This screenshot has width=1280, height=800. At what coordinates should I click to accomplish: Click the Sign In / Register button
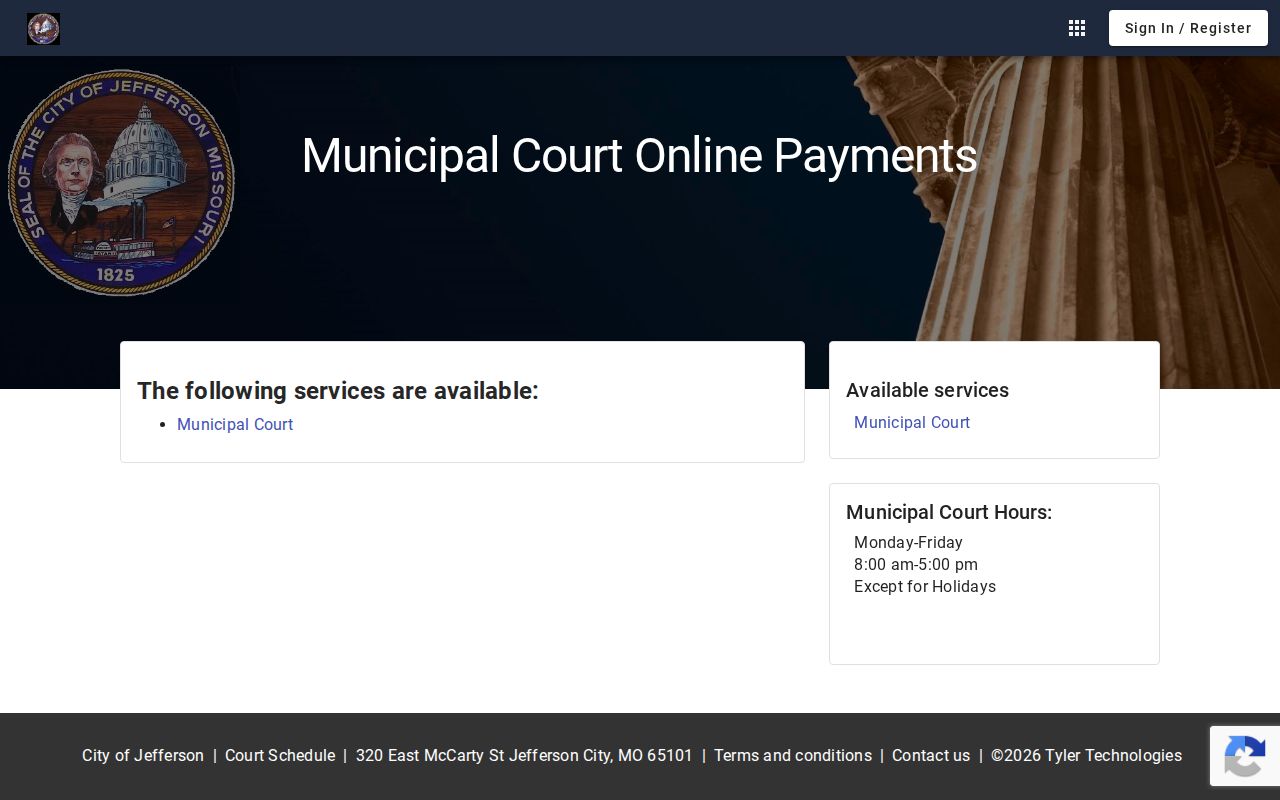click(x=1188, y=28)
